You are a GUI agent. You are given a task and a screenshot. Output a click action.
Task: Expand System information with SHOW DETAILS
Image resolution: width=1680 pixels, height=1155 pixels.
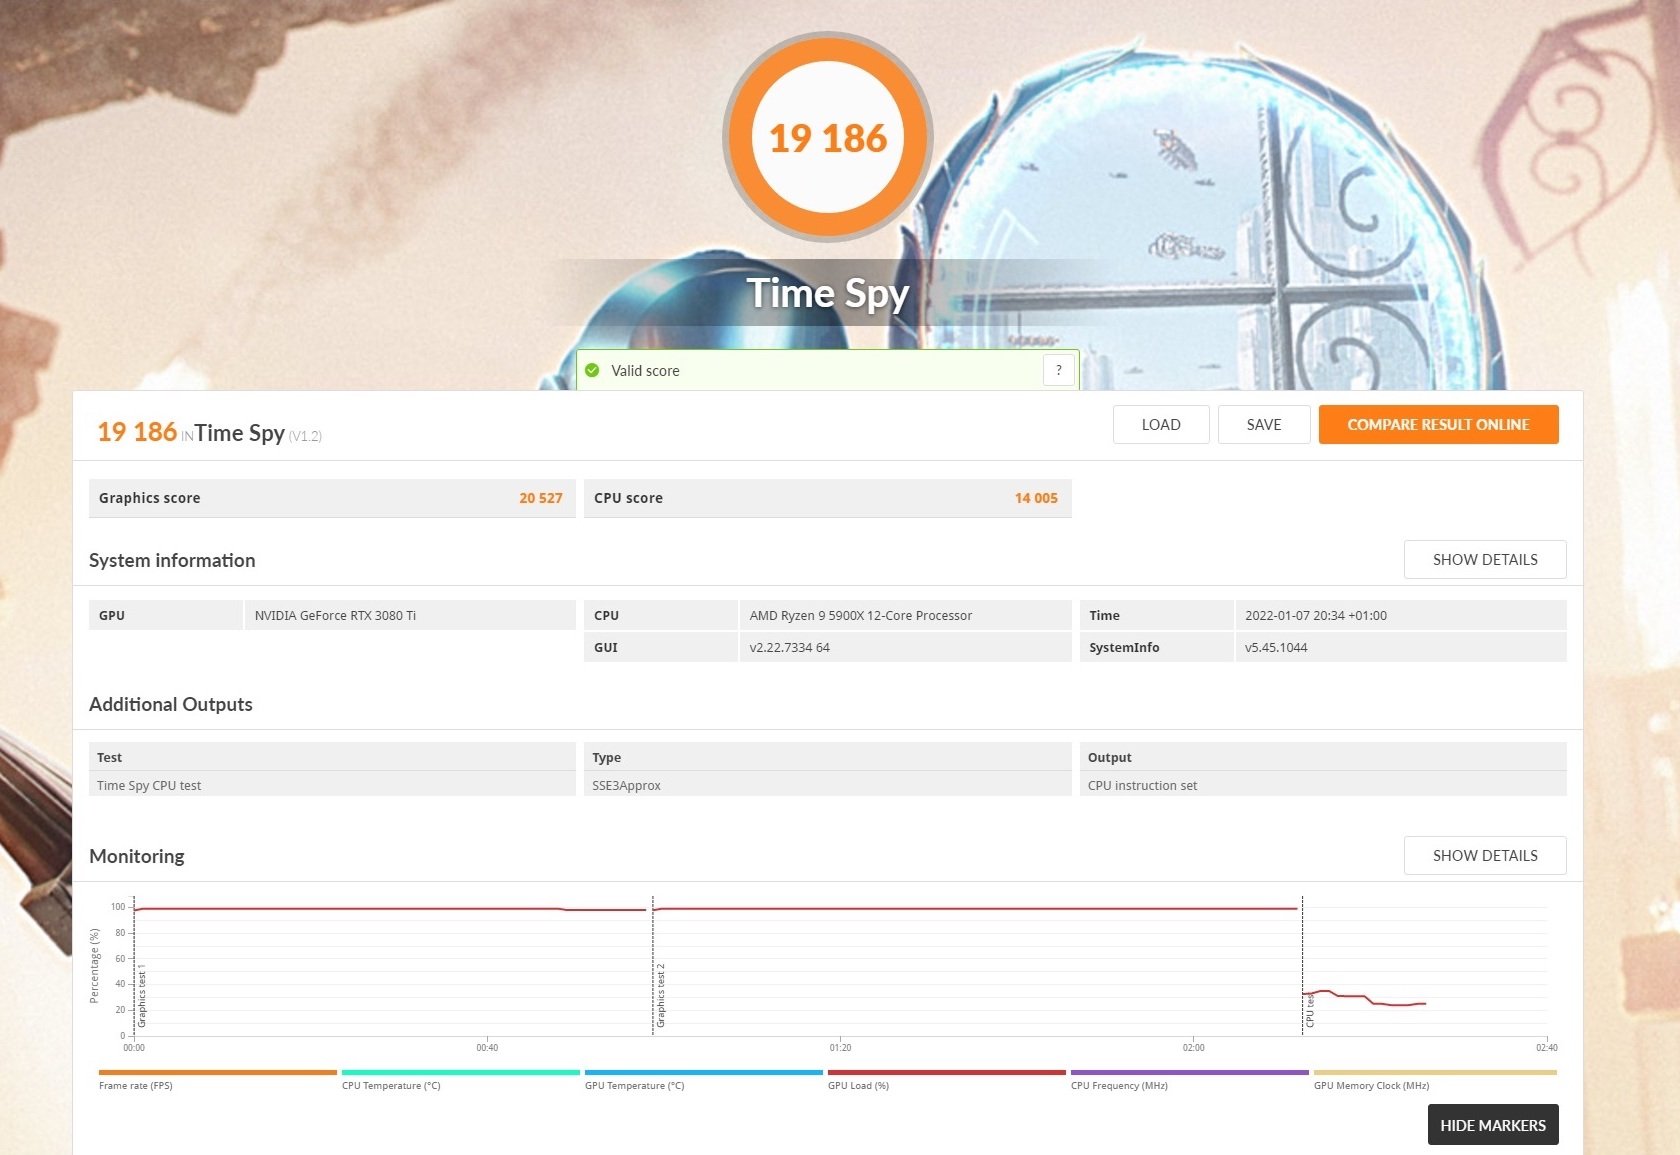click(1484, 559)
